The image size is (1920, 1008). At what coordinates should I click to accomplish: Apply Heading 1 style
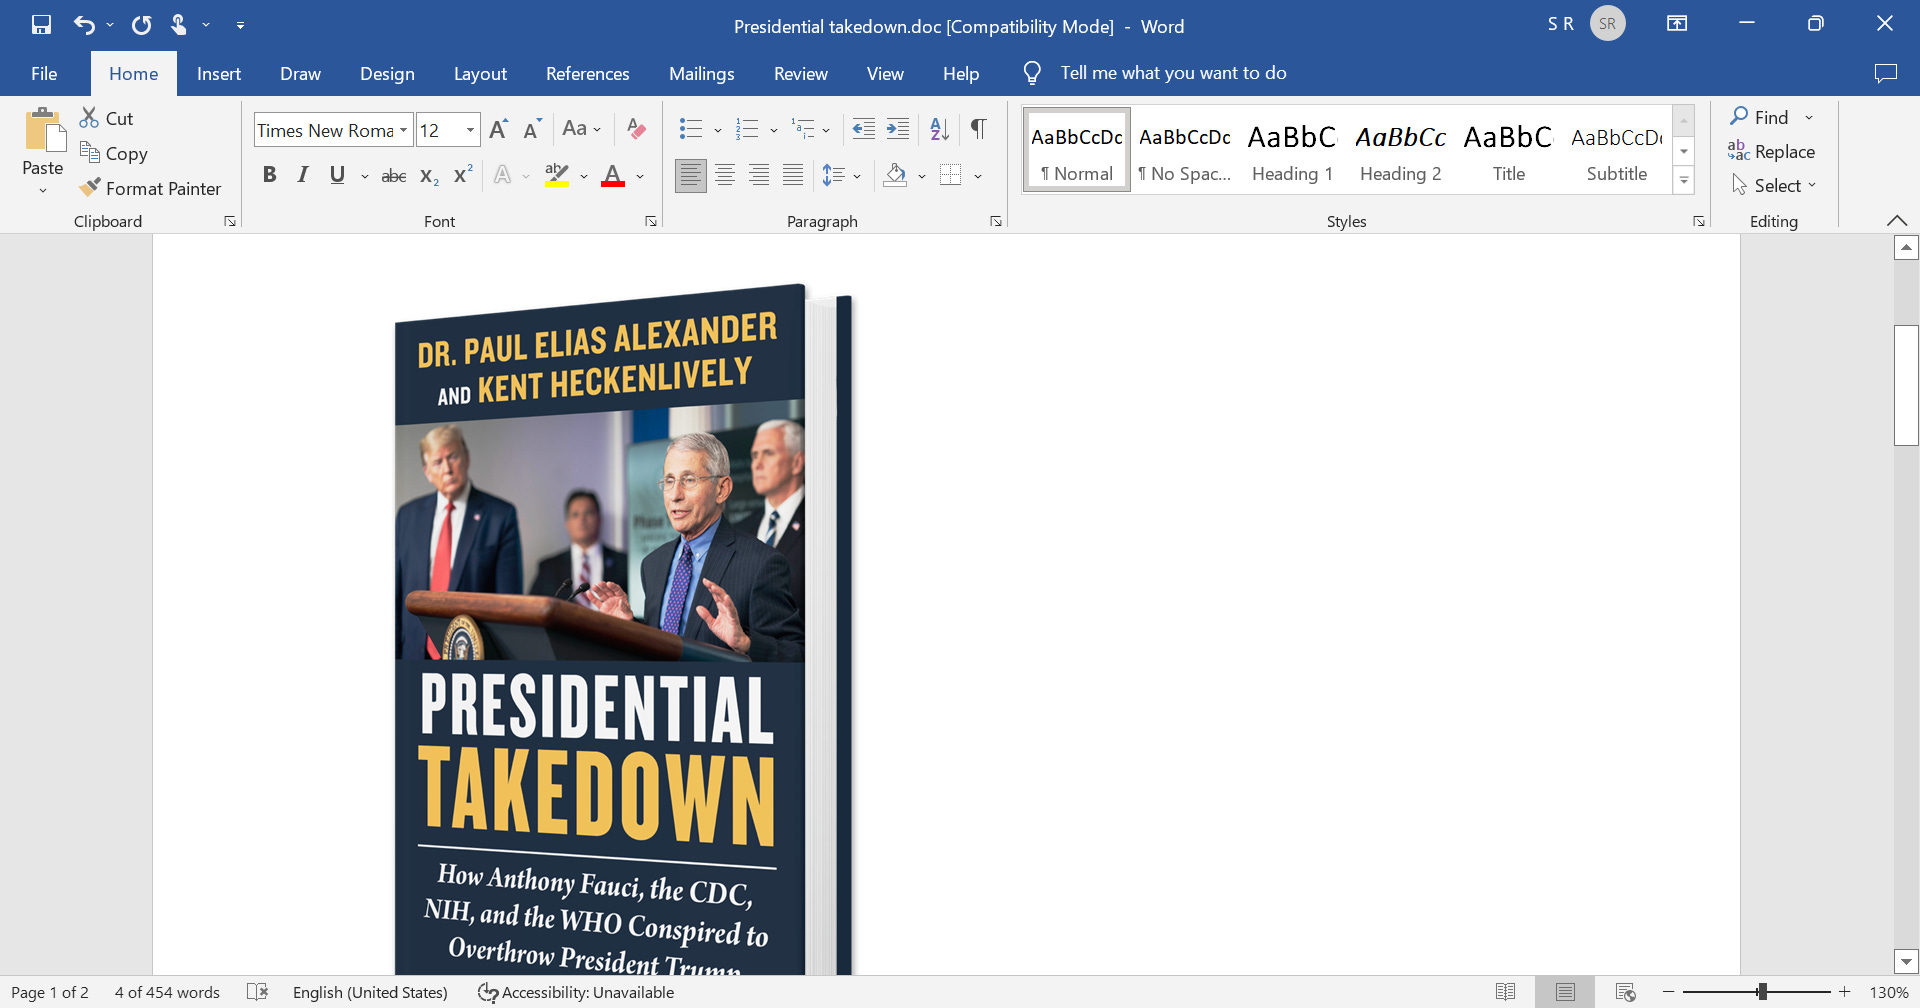click(1293, 150)
